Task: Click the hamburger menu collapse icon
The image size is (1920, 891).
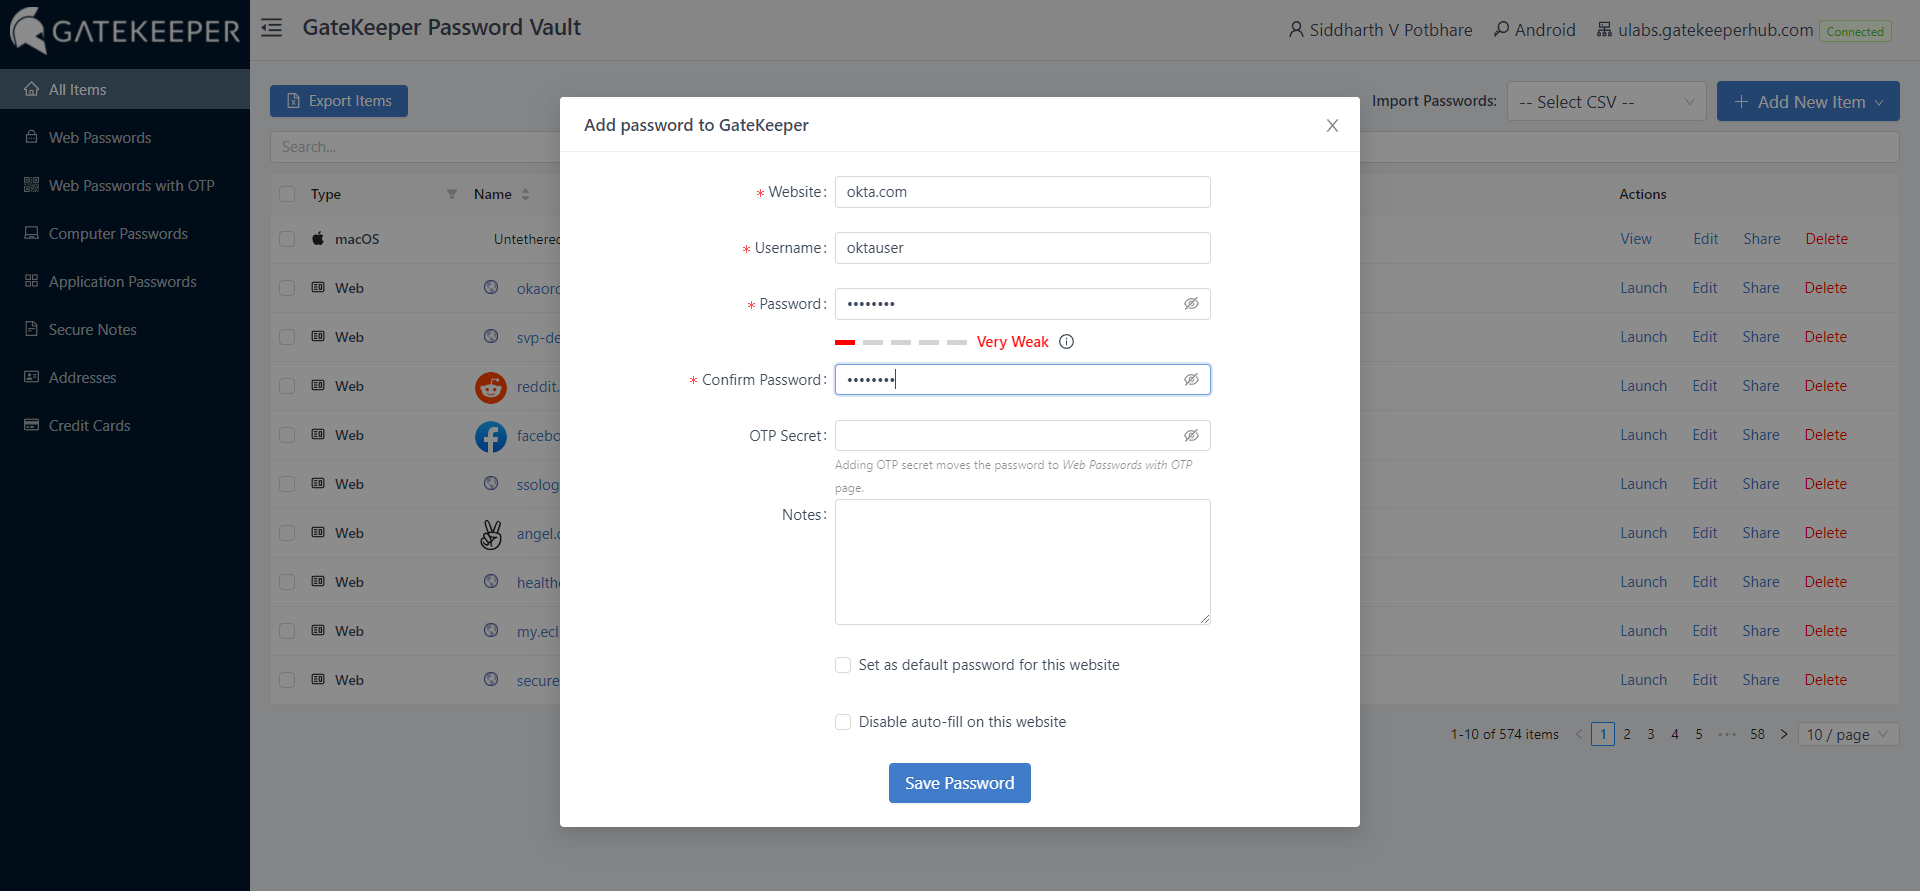Action: [x=272, y=28]
